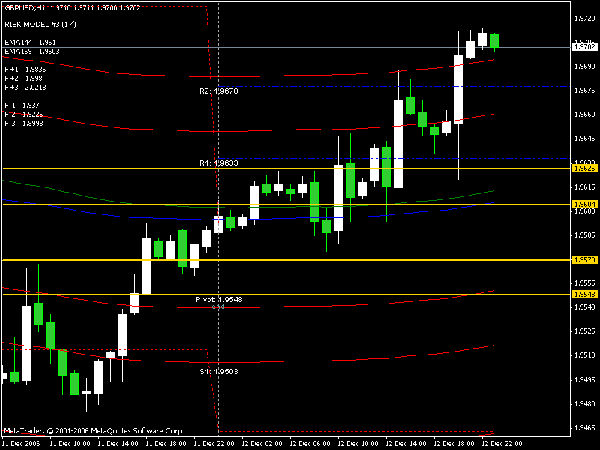The image size is (600, 450).
Task: Click the F-3 level text line
Action: 24,123
